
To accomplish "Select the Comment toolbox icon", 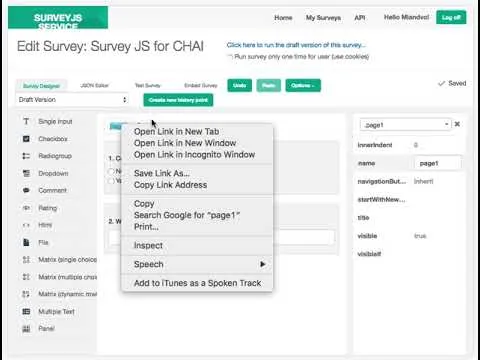I will pyautogui.click(x=26, y=190).
